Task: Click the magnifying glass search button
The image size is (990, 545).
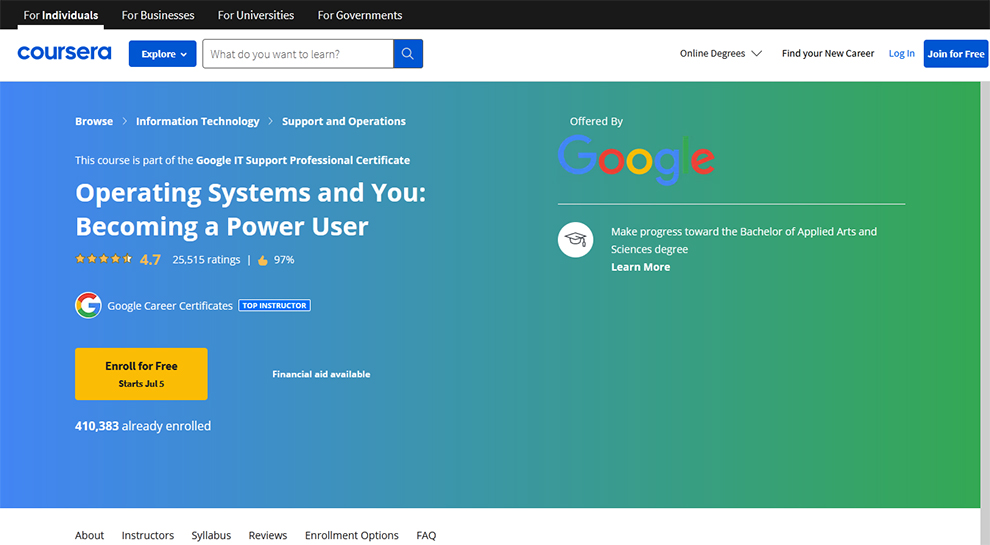Action: [x=408, y=54]
